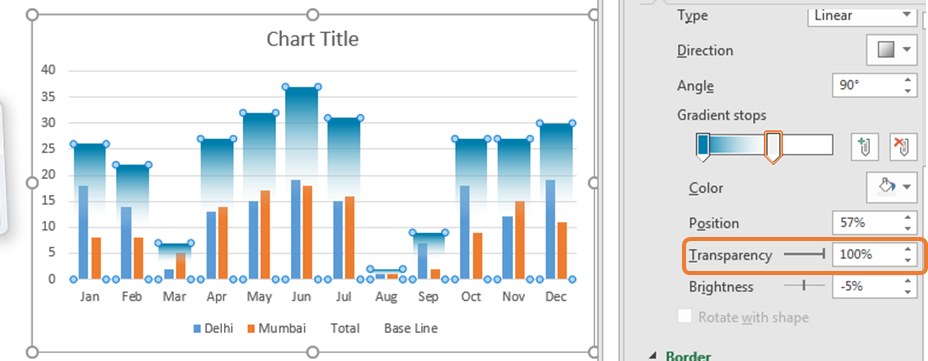Open the Color fill bucket picker
928x361 pixels.
pyautogui.click(x=892, y=188)
